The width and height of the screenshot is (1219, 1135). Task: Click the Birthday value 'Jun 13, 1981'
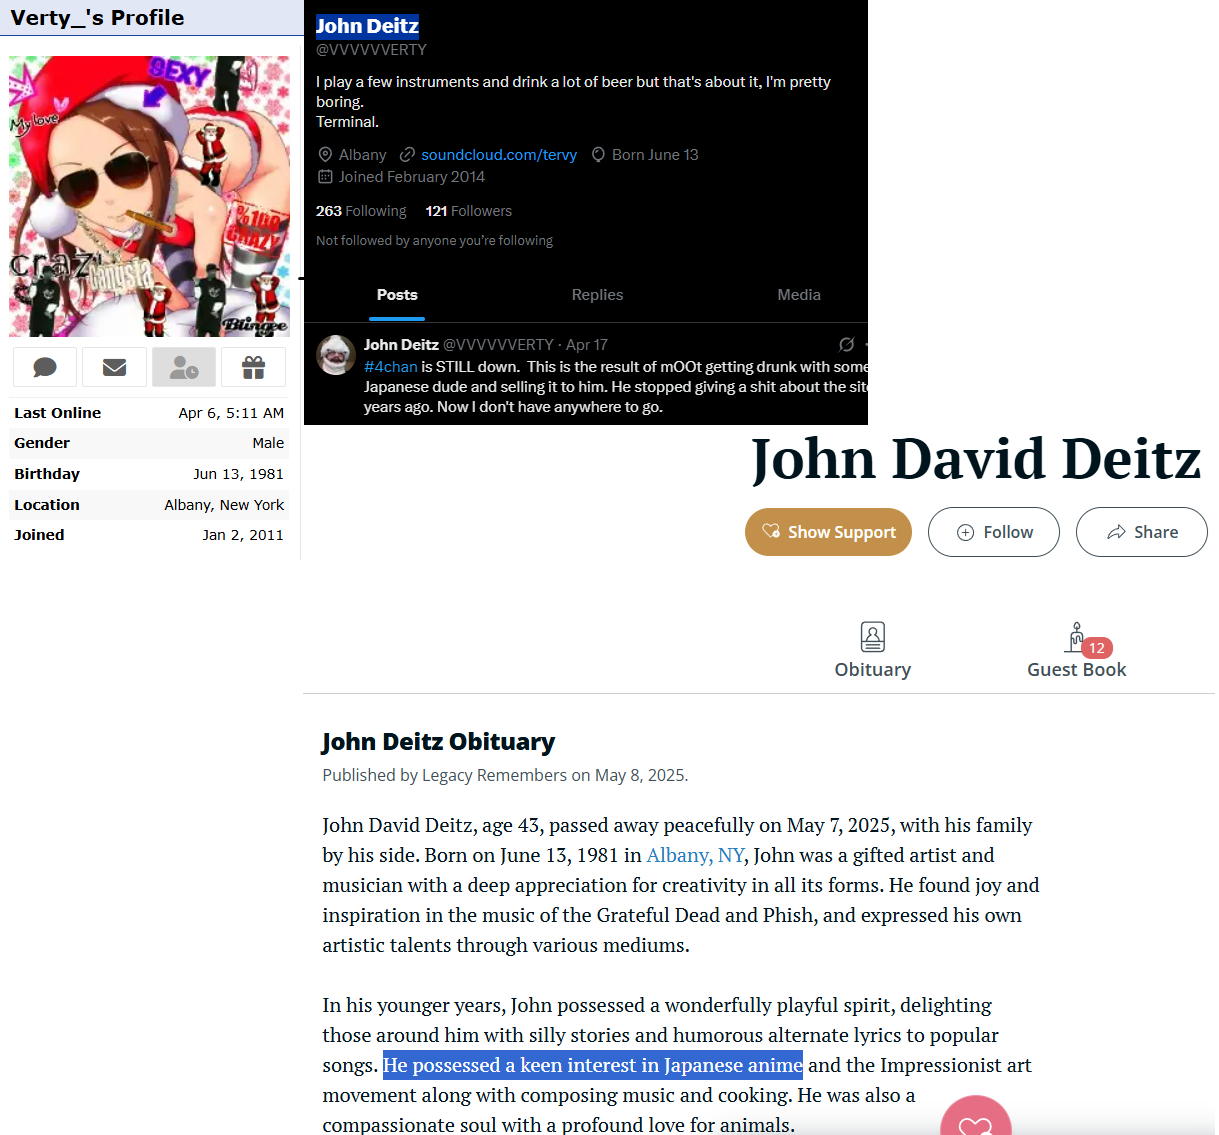(x=238, y=474)
